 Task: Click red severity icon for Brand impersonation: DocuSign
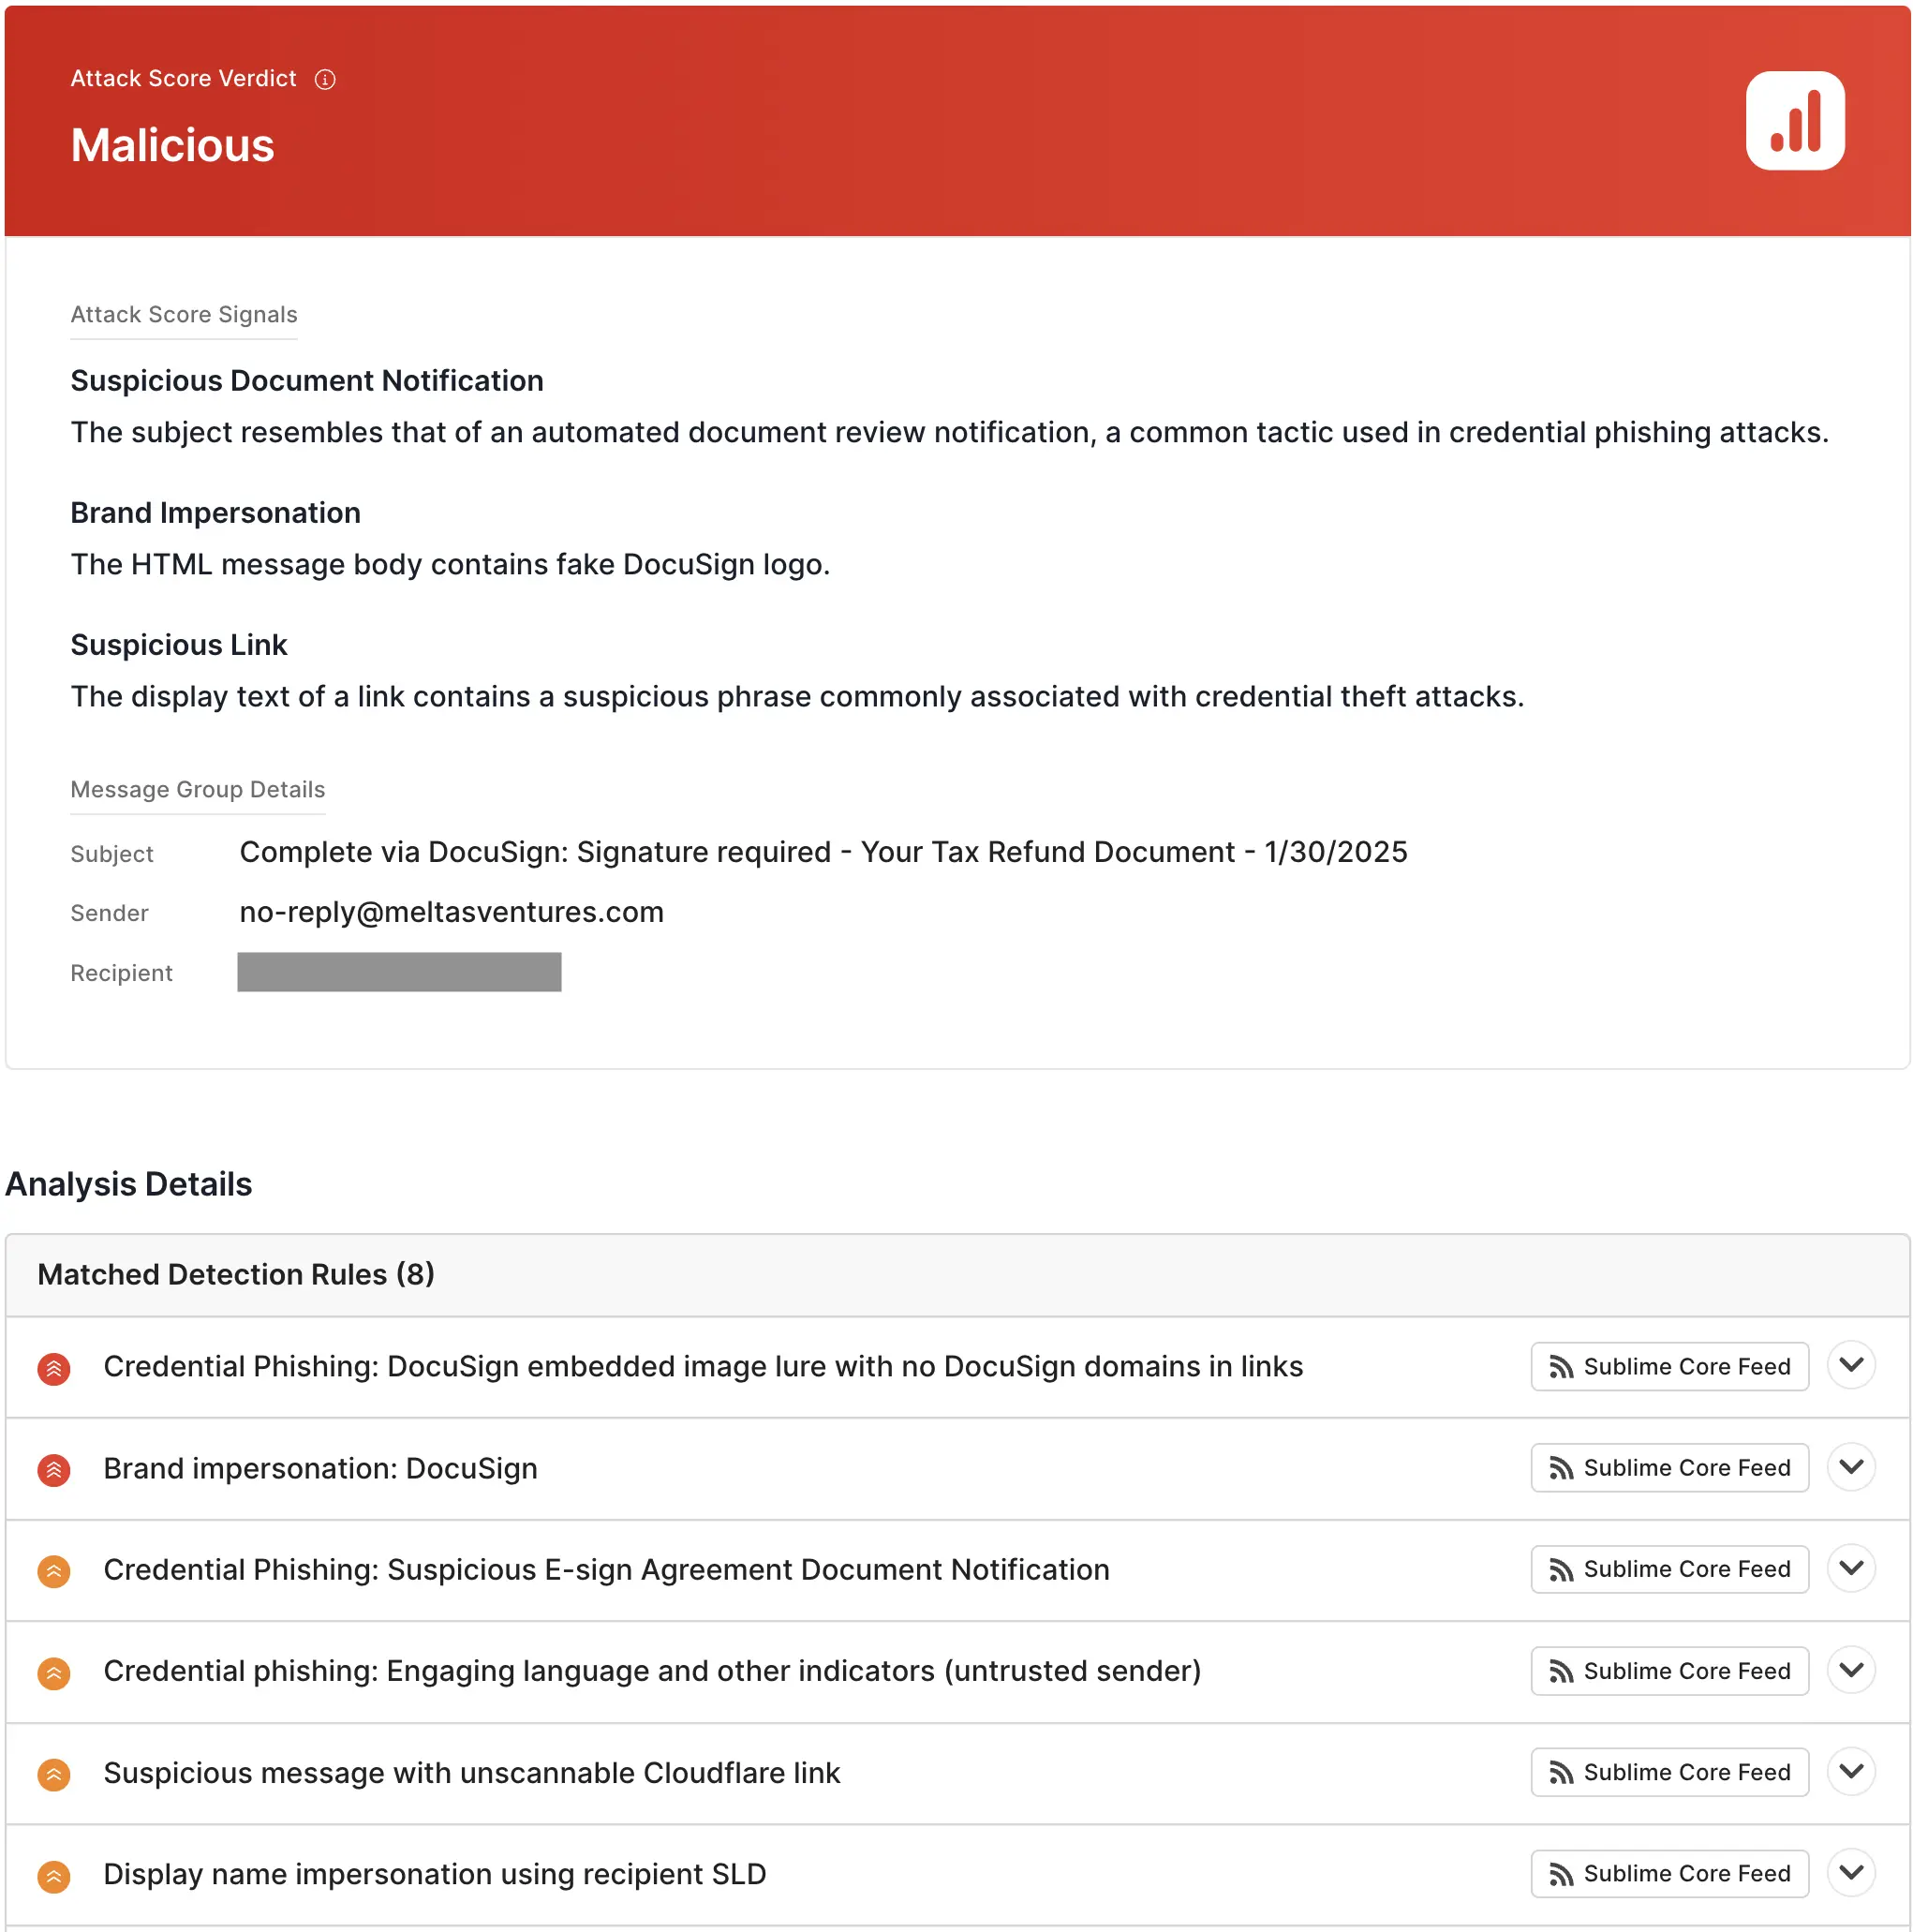tap(54, 1469)
